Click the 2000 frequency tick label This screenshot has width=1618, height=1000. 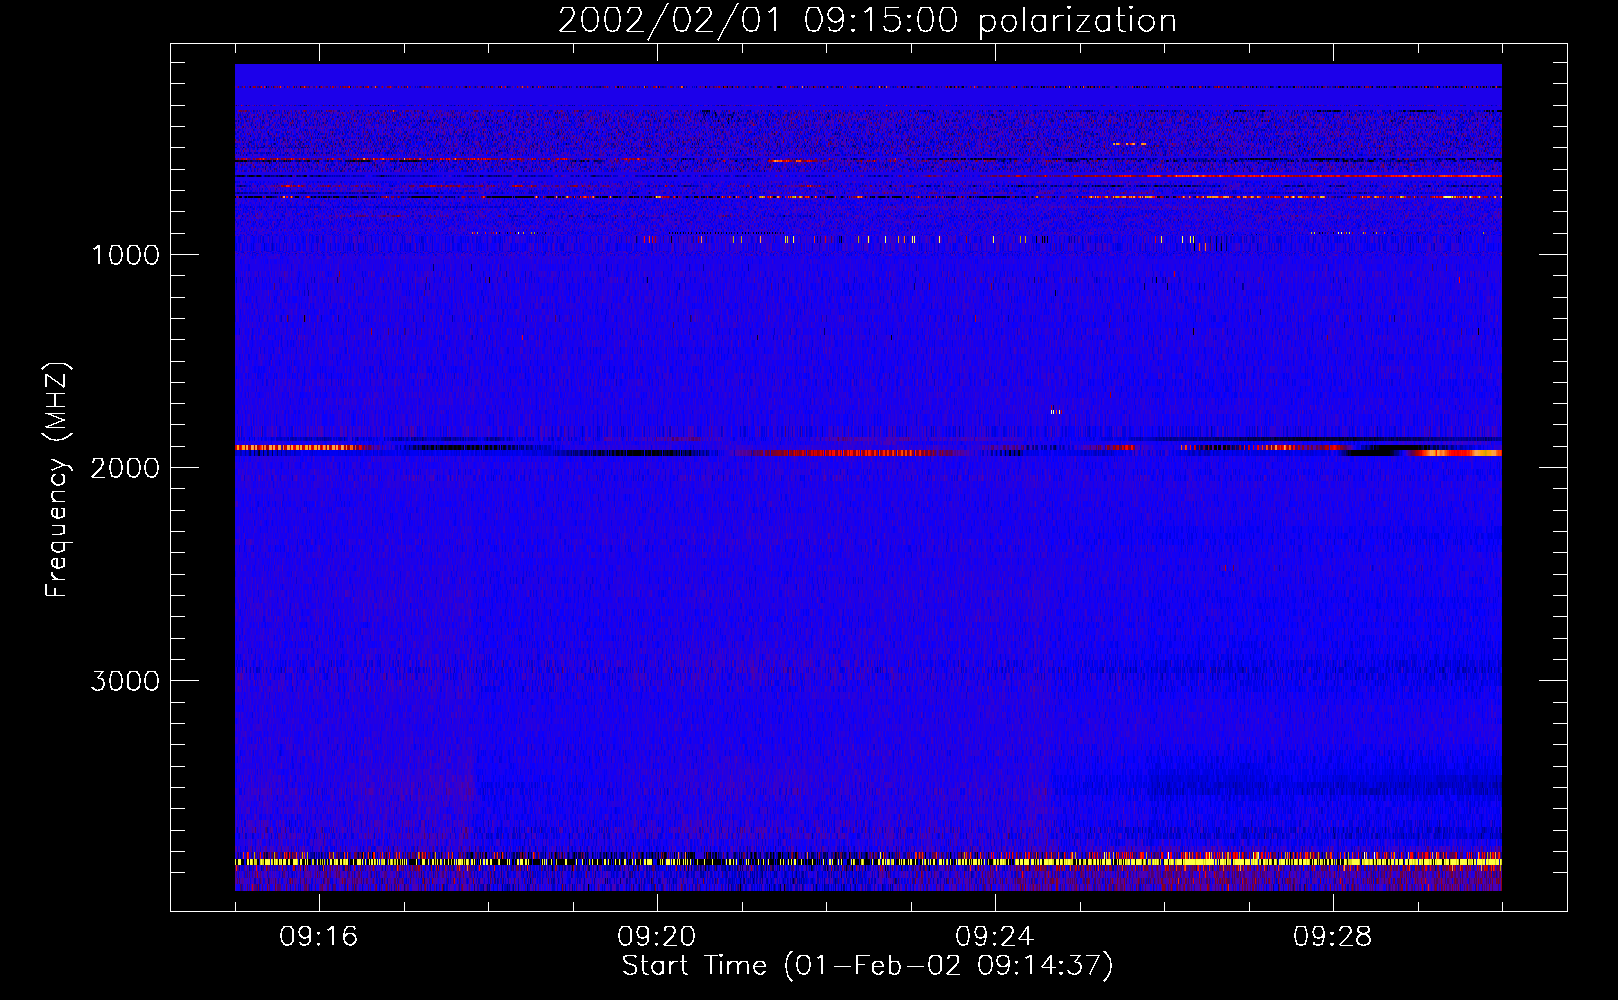coord(125,468)
